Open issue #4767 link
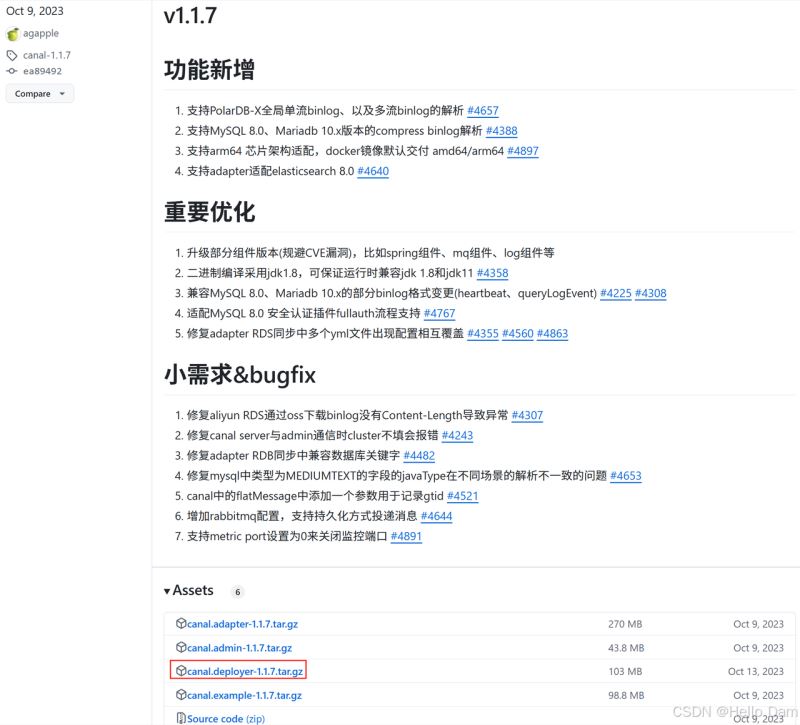 tap(439, 313)
